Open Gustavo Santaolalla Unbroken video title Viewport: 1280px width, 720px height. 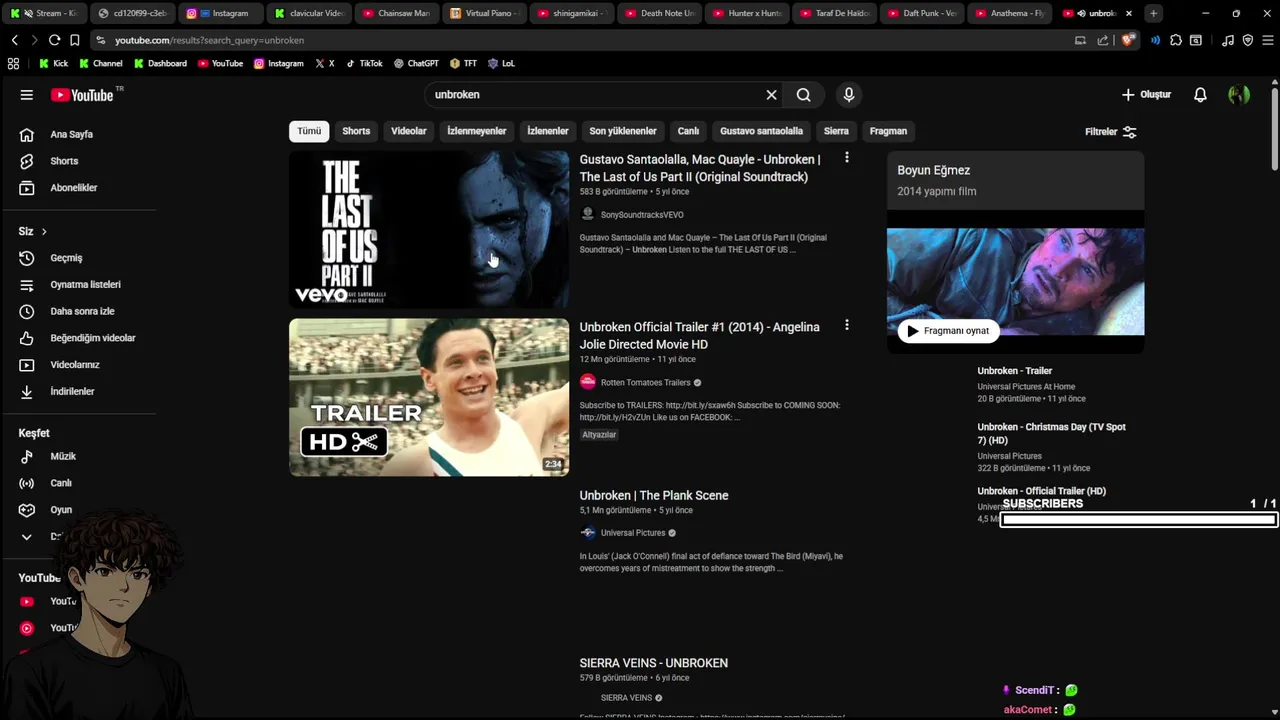coord(700,168)
